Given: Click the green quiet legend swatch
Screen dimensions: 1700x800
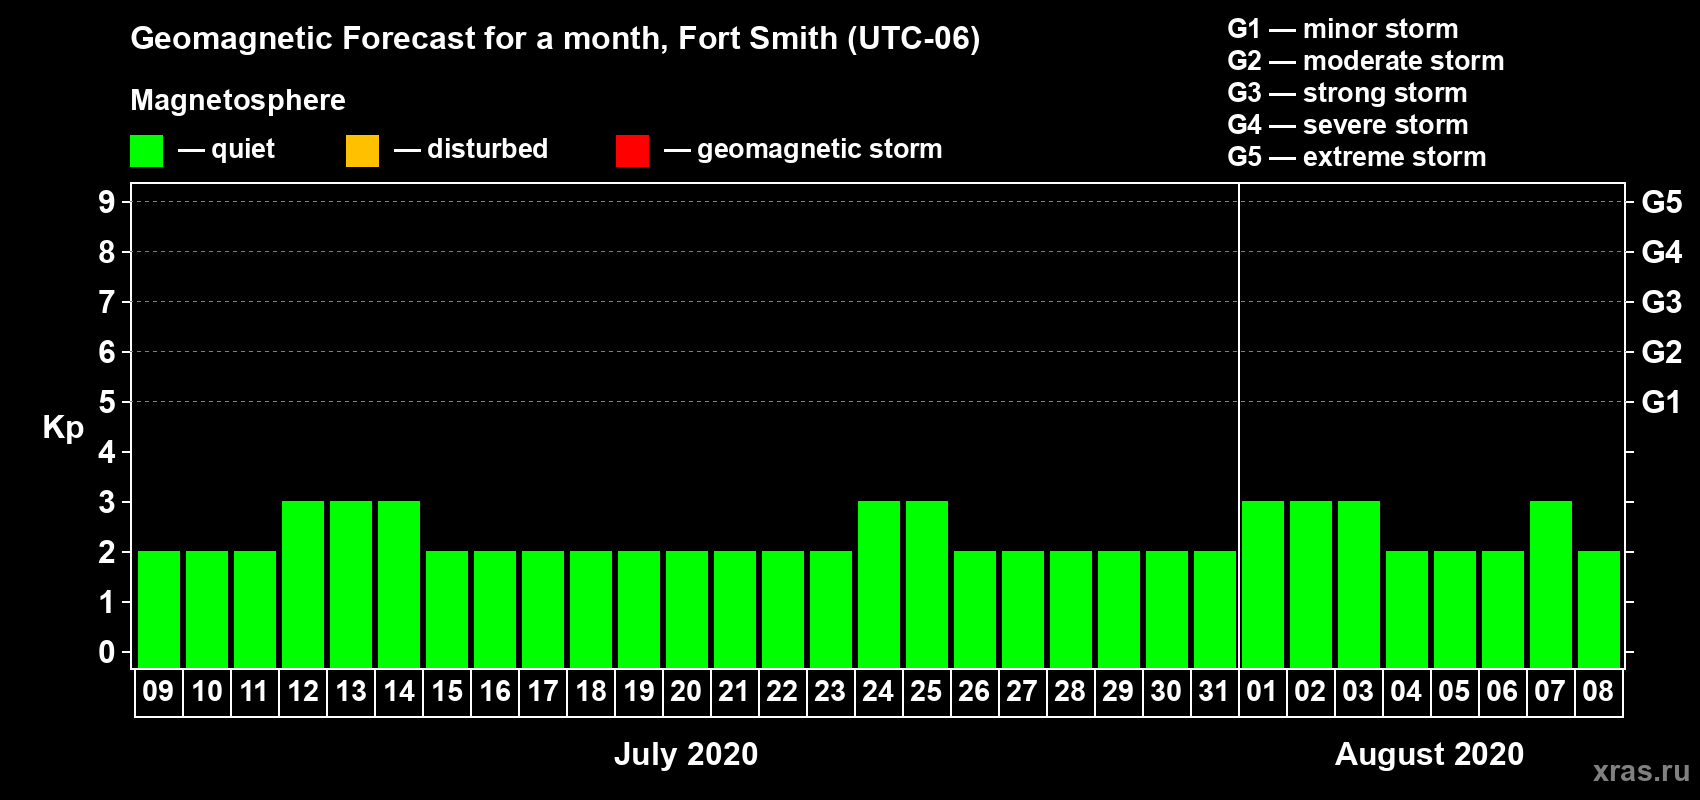Looking at the screenshot, I should point(146,151).
